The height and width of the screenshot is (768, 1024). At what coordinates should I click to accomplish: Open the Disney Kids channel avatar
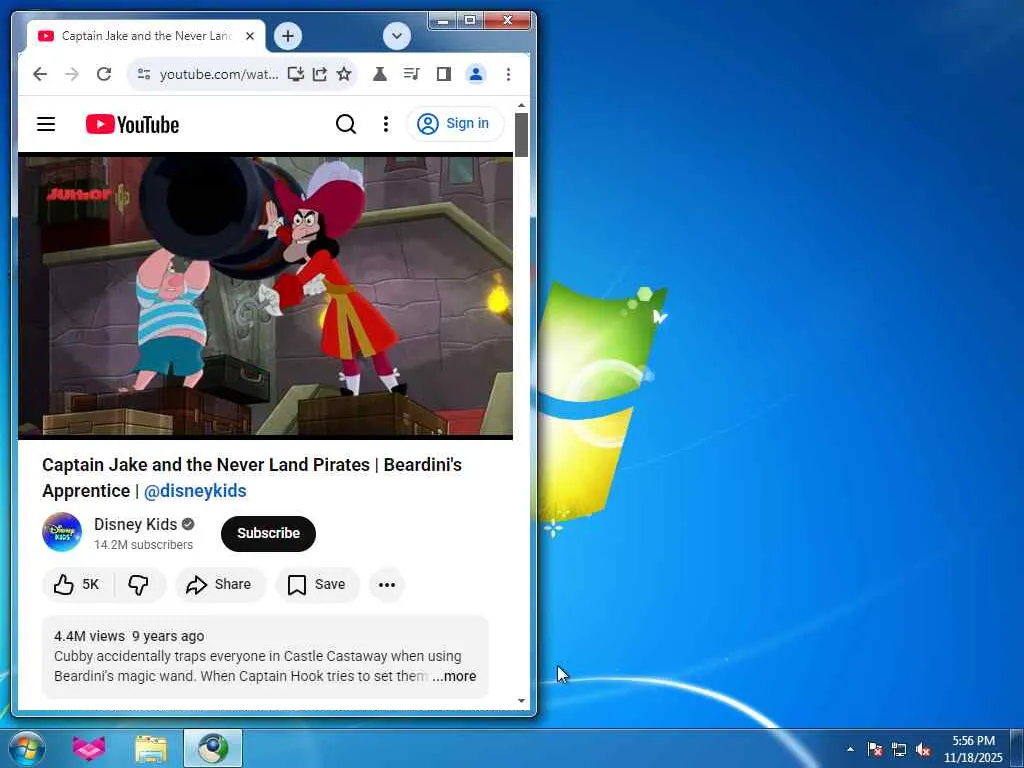[62, 532]
